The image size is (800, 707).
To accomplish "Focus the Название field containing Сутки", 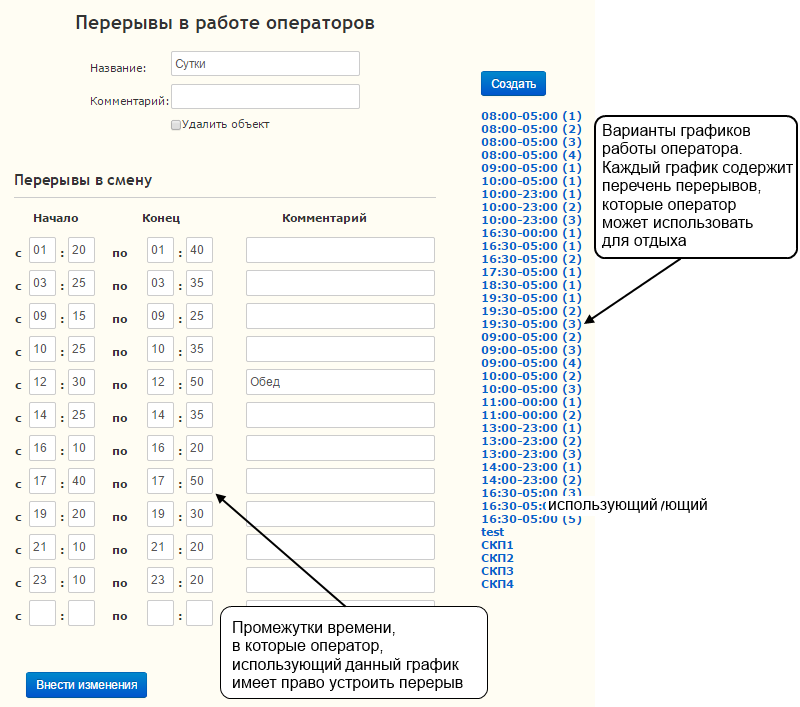I will pyautogui.click(x=265, y=64).
